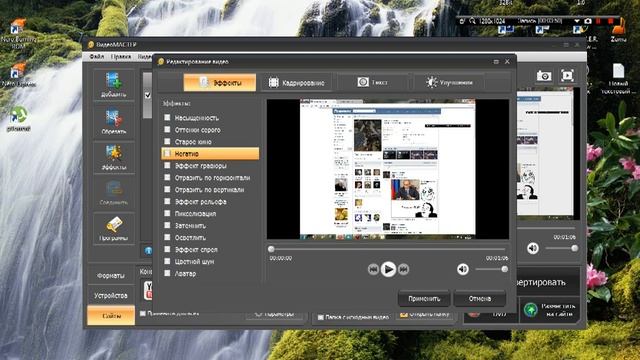The width and height of the screenshot is (640, 360).
Task: Stop recording with the red stop icon
Action: pyautogui.click(x=611, y=21)
